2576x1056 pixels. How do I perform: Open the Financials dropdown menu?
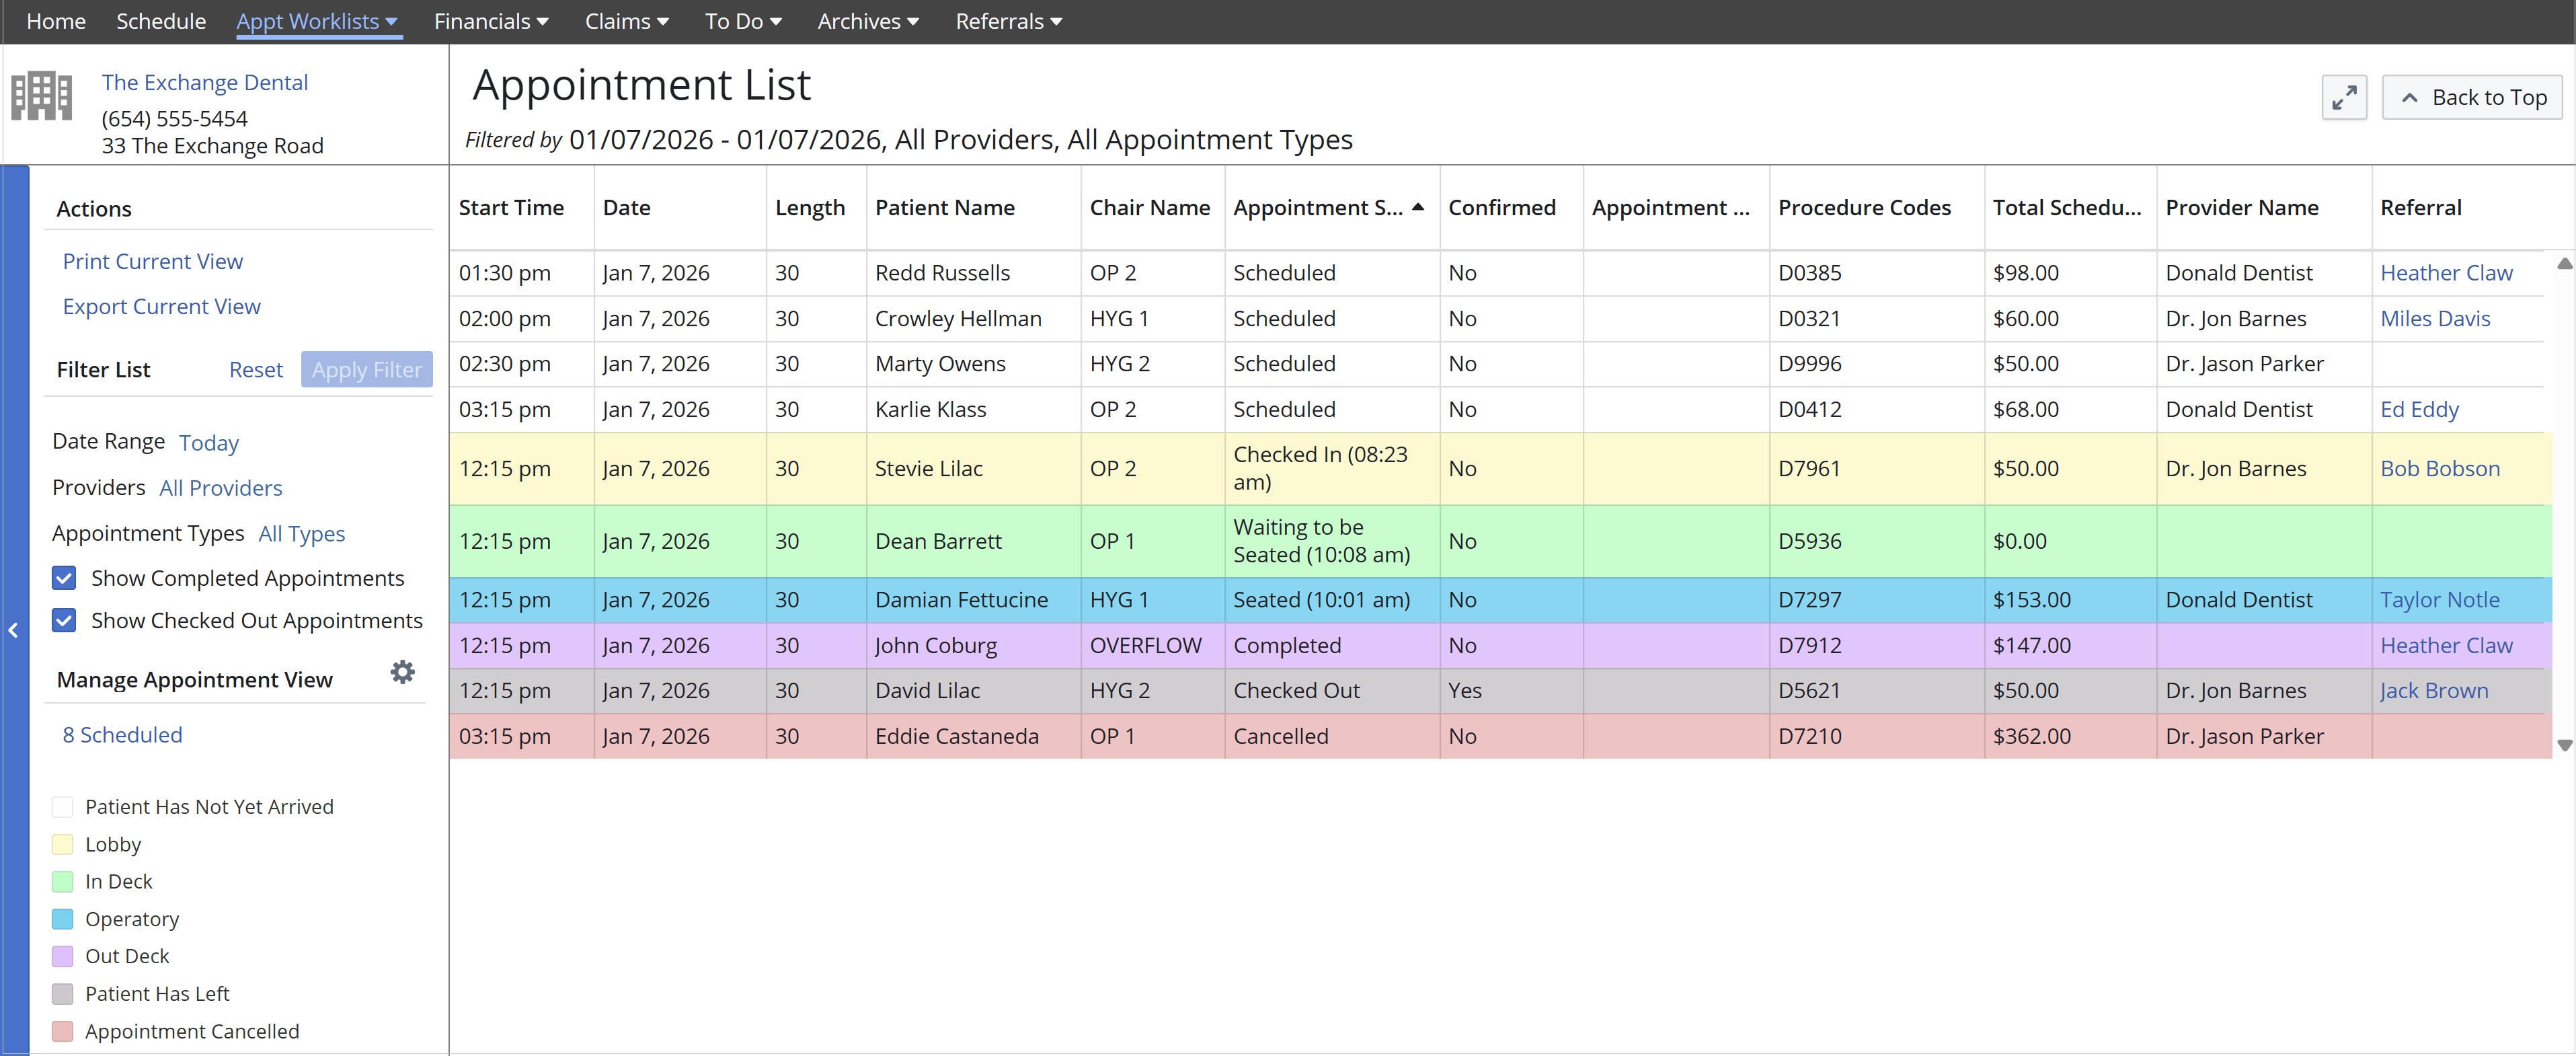point(491,21)
